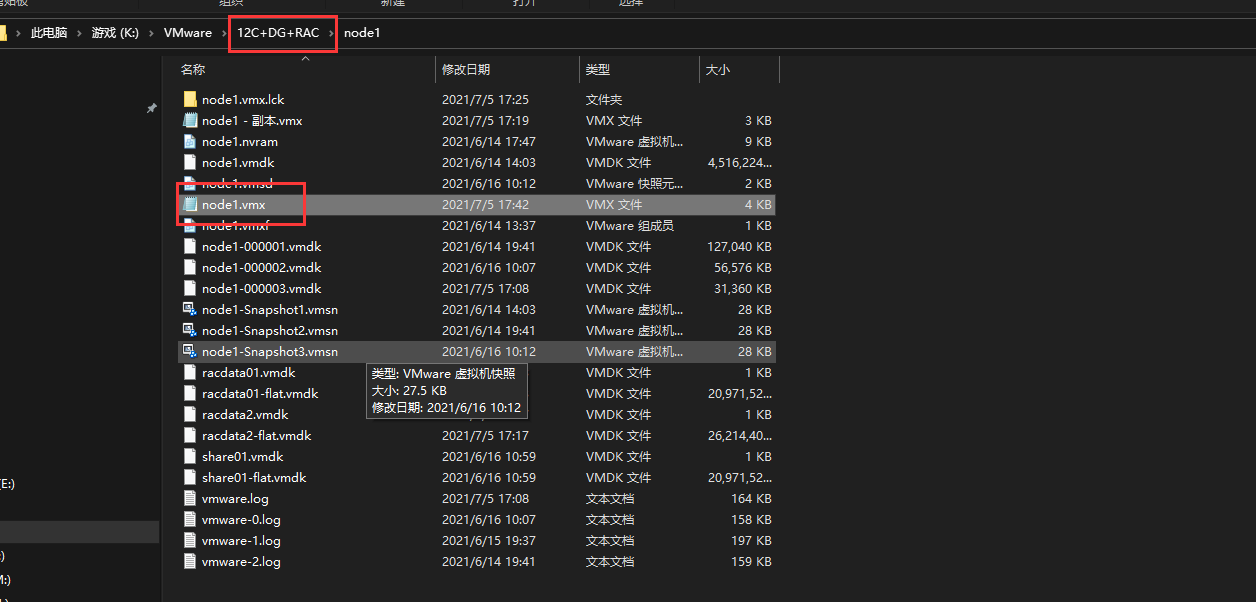Open the chevron after 此电脑 in the breadcrumb
Image resolution: width=1256 pixels, height=602 pixels.
coord(79,33)
